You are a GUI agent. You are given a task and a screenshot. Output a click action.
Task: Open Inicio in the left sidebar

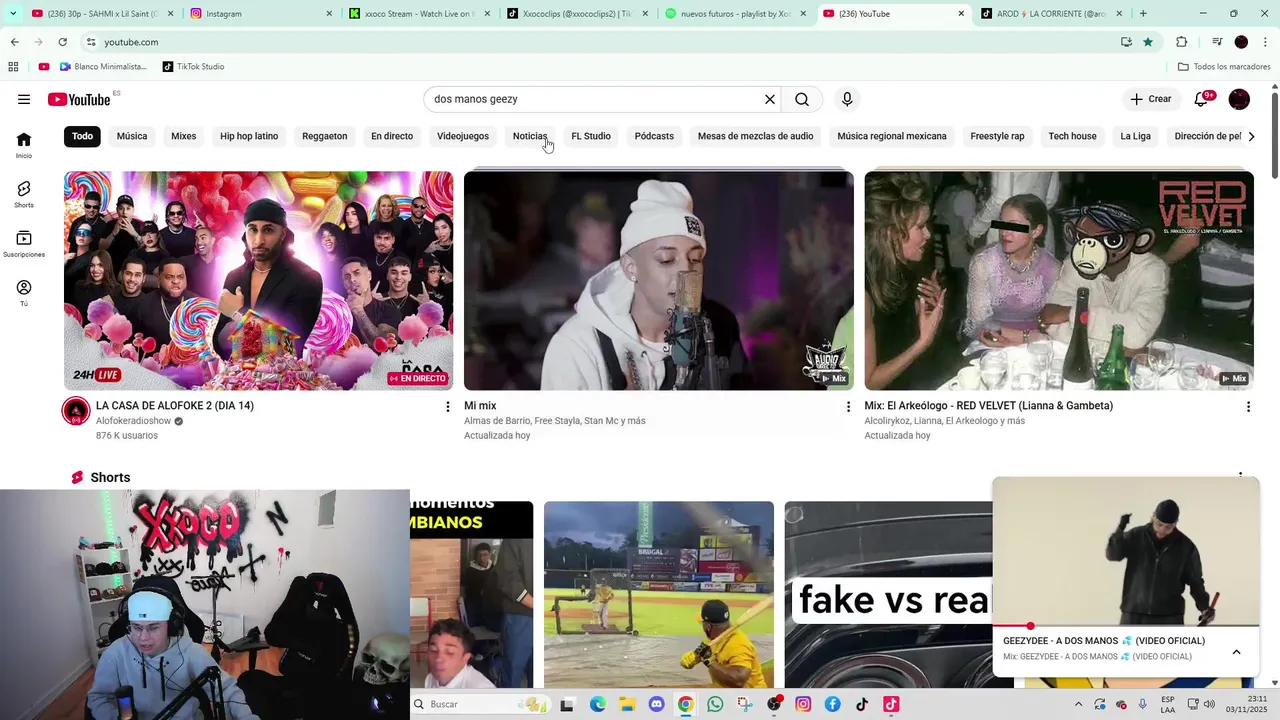pos(24,145)
